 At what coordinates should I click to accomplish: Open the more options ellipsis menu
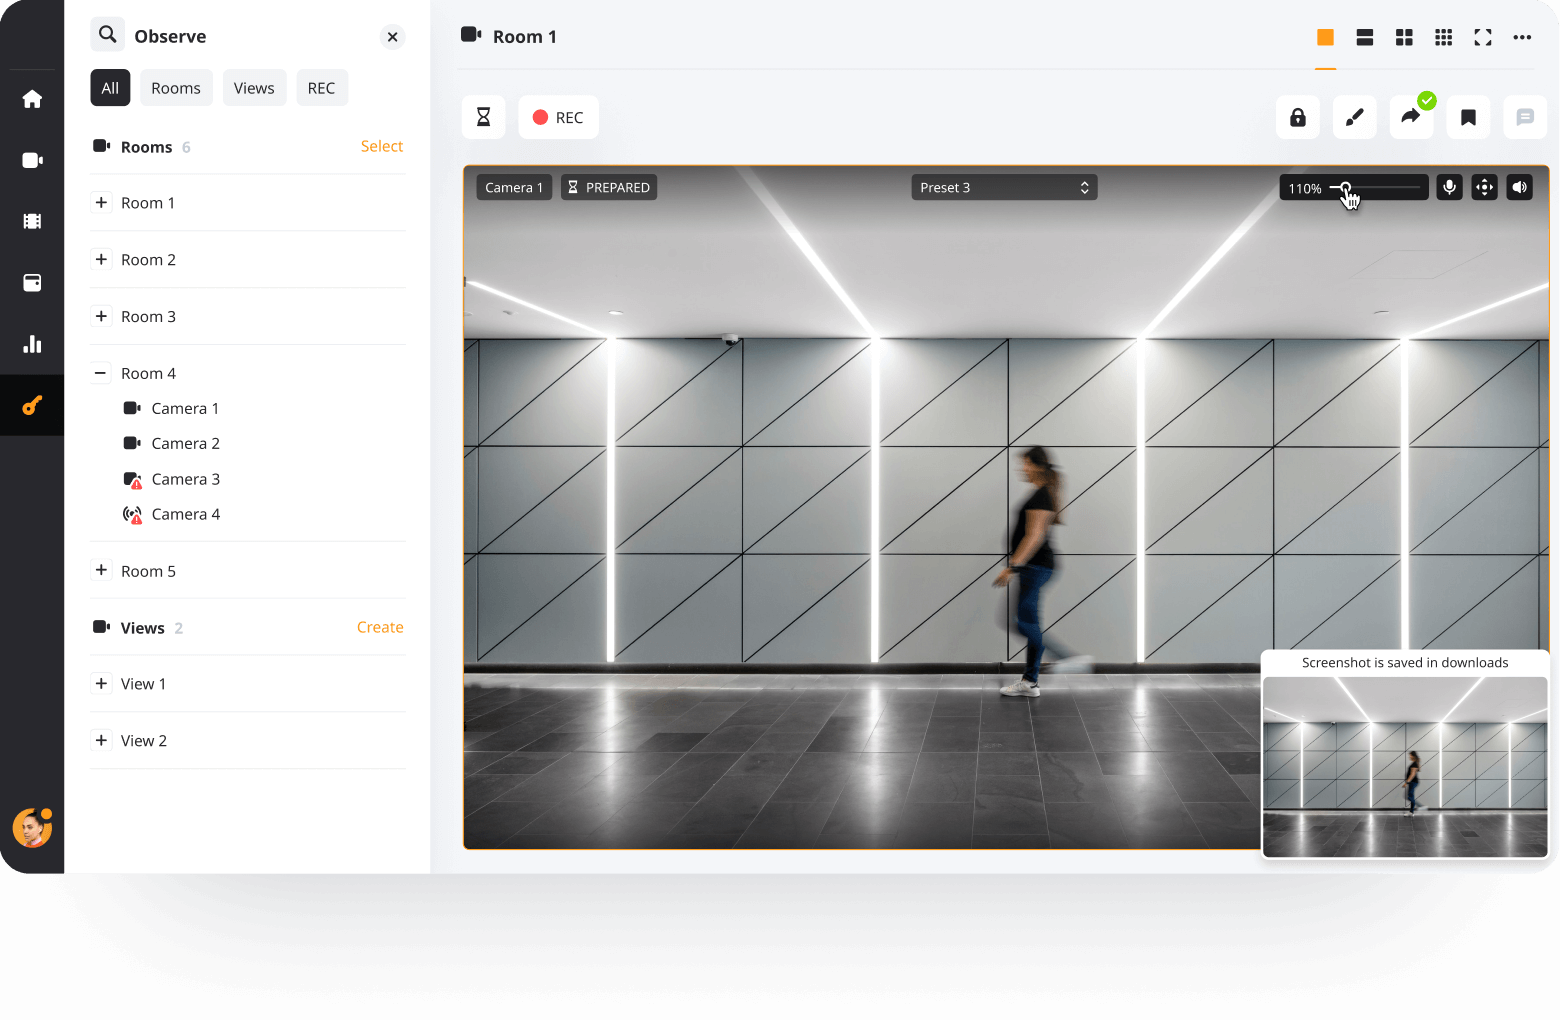(x=1522, y=37)
